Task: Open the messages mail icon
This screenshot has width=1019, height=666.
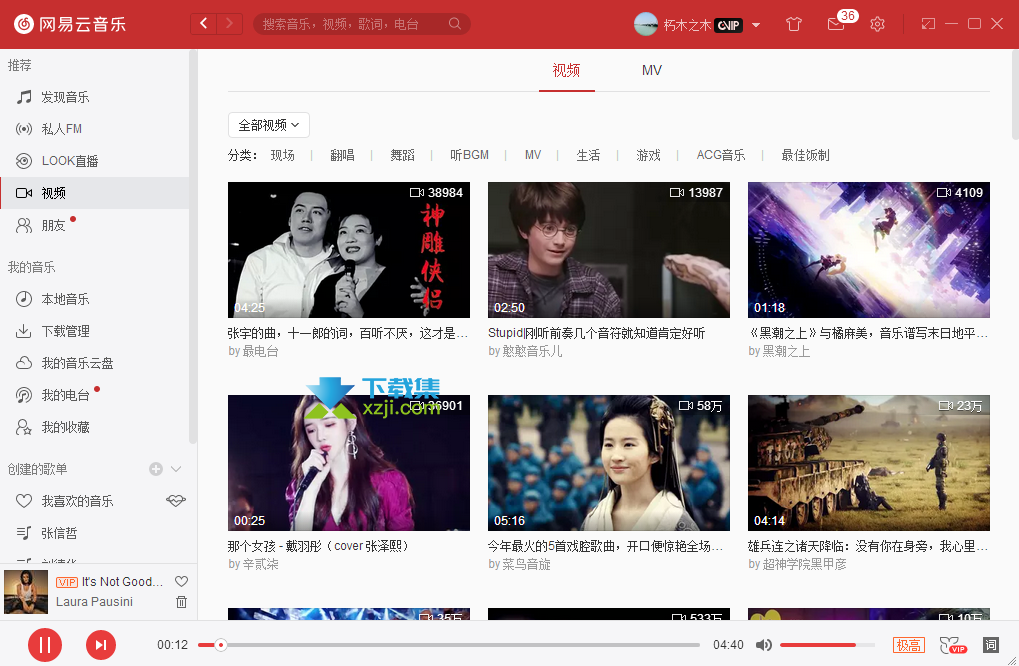Action: coord(836,24)
